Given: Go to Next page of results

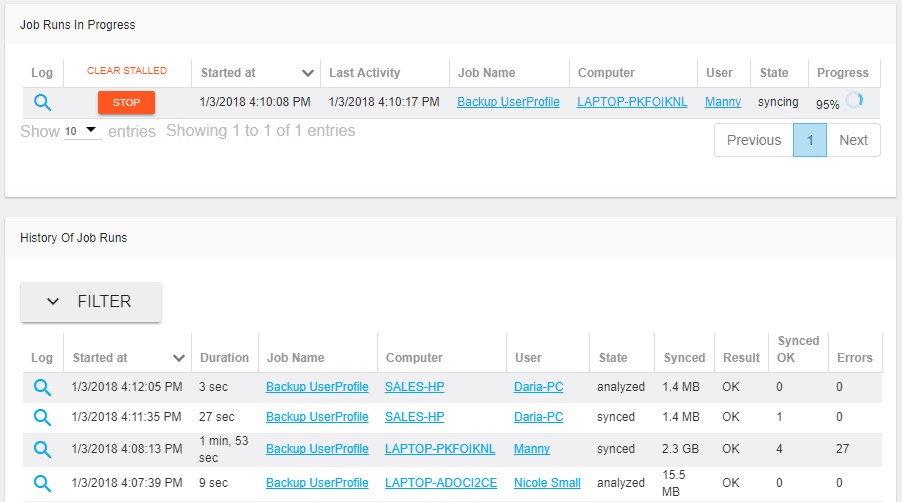Looking at the screenshot, I should click(853, 140).
